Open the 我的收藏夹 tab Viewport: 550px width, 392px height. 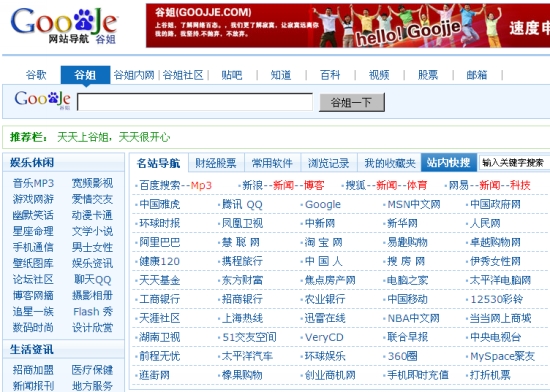pyautogui.click(x=390, y=163)
